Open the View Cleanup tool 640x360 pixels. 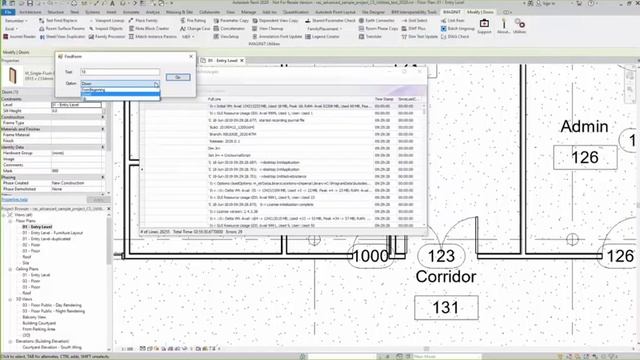coord(268,29)
